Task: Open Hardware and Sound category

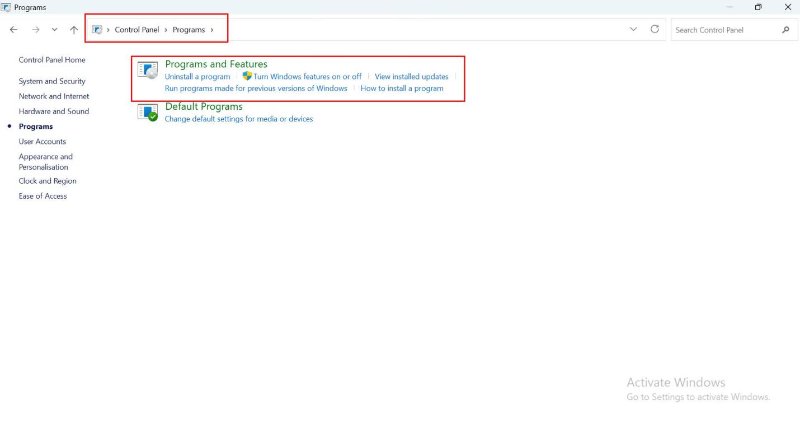Action: tap(54, 111)
